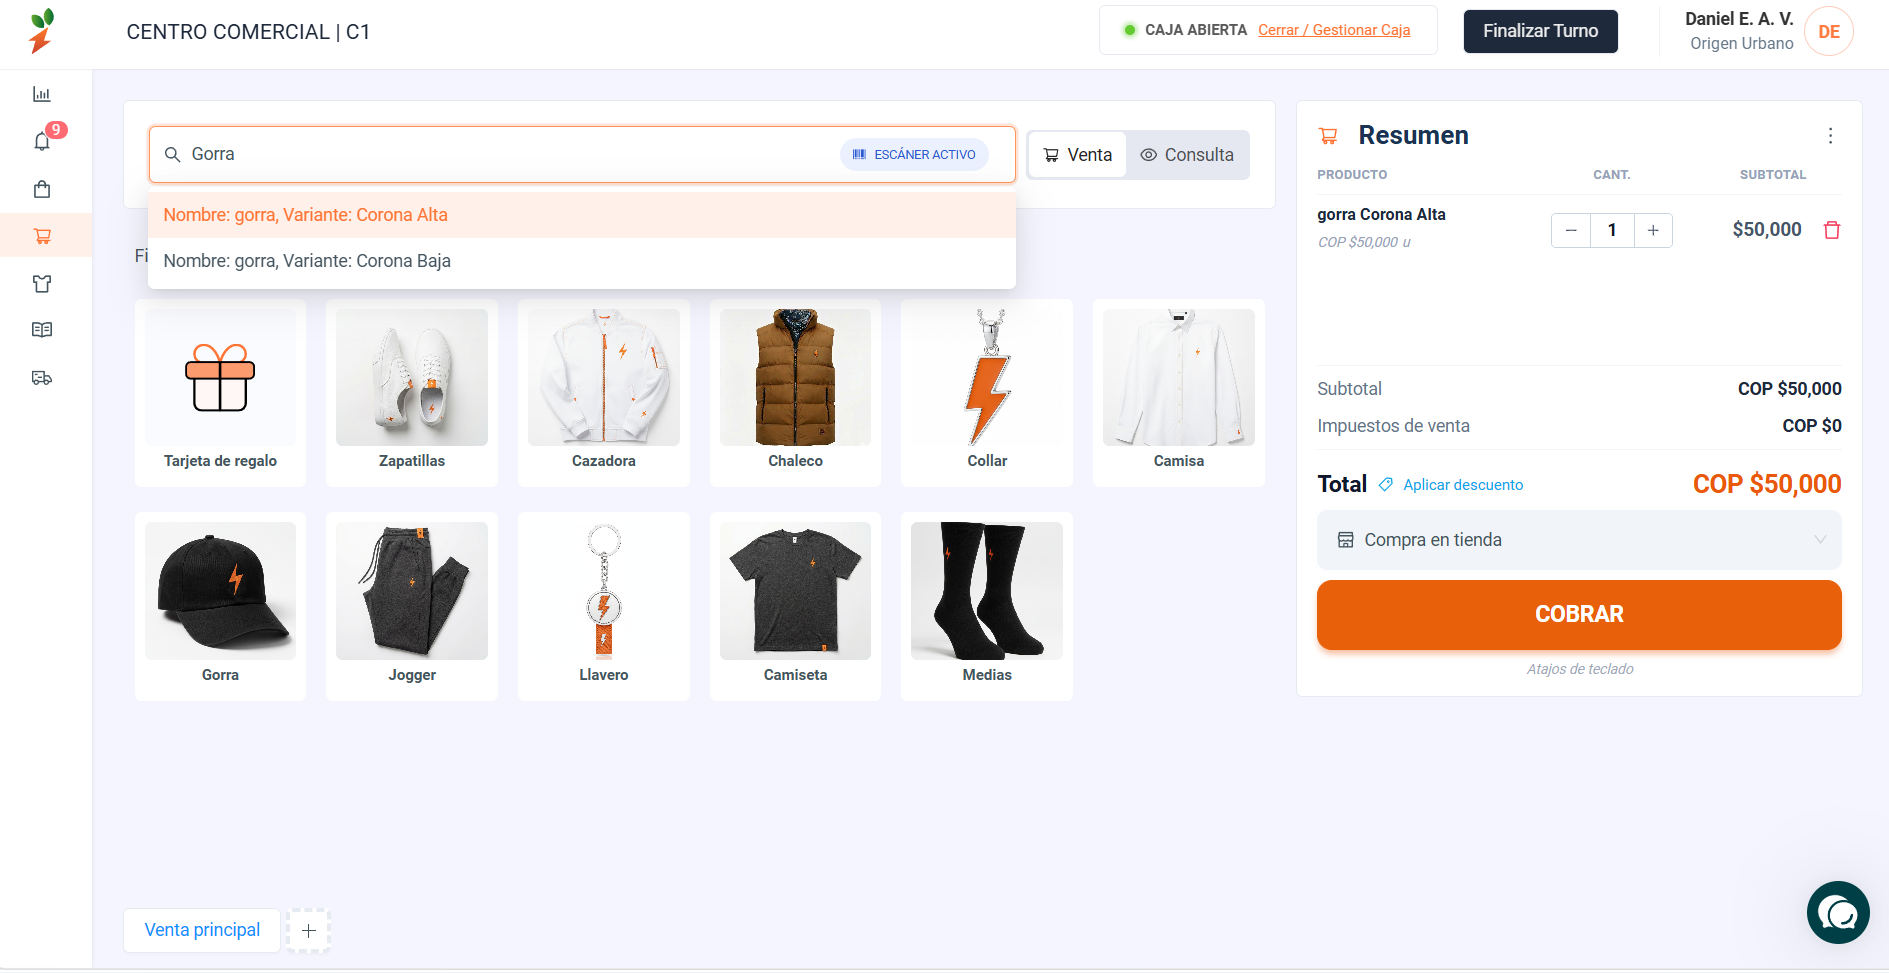This screenshot has height=973, width=1889.
Task: Open the notifications bell icon
Action: tap(42, 141)
